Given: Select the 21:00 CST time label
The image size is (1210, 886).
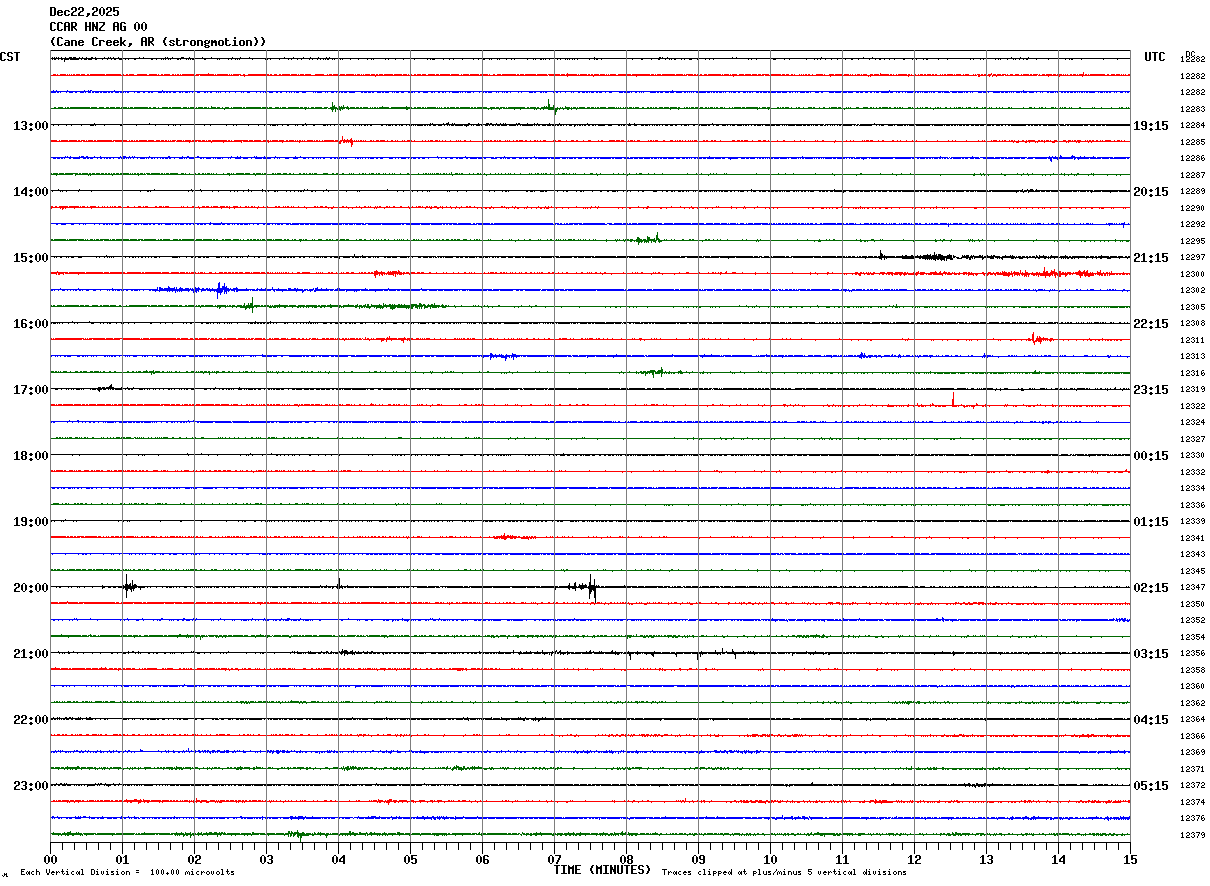Looking at the screenshot, I should tap(30, 653).
